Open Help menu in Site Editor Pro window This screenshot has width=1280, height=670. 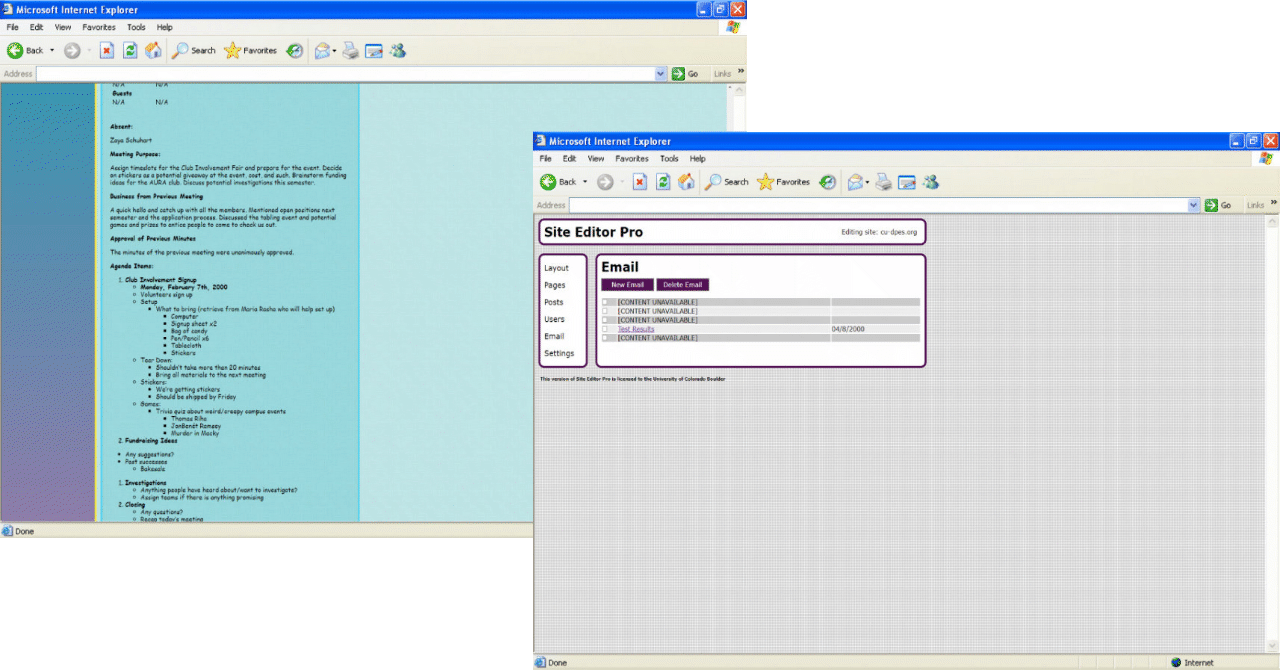[698, 159]
